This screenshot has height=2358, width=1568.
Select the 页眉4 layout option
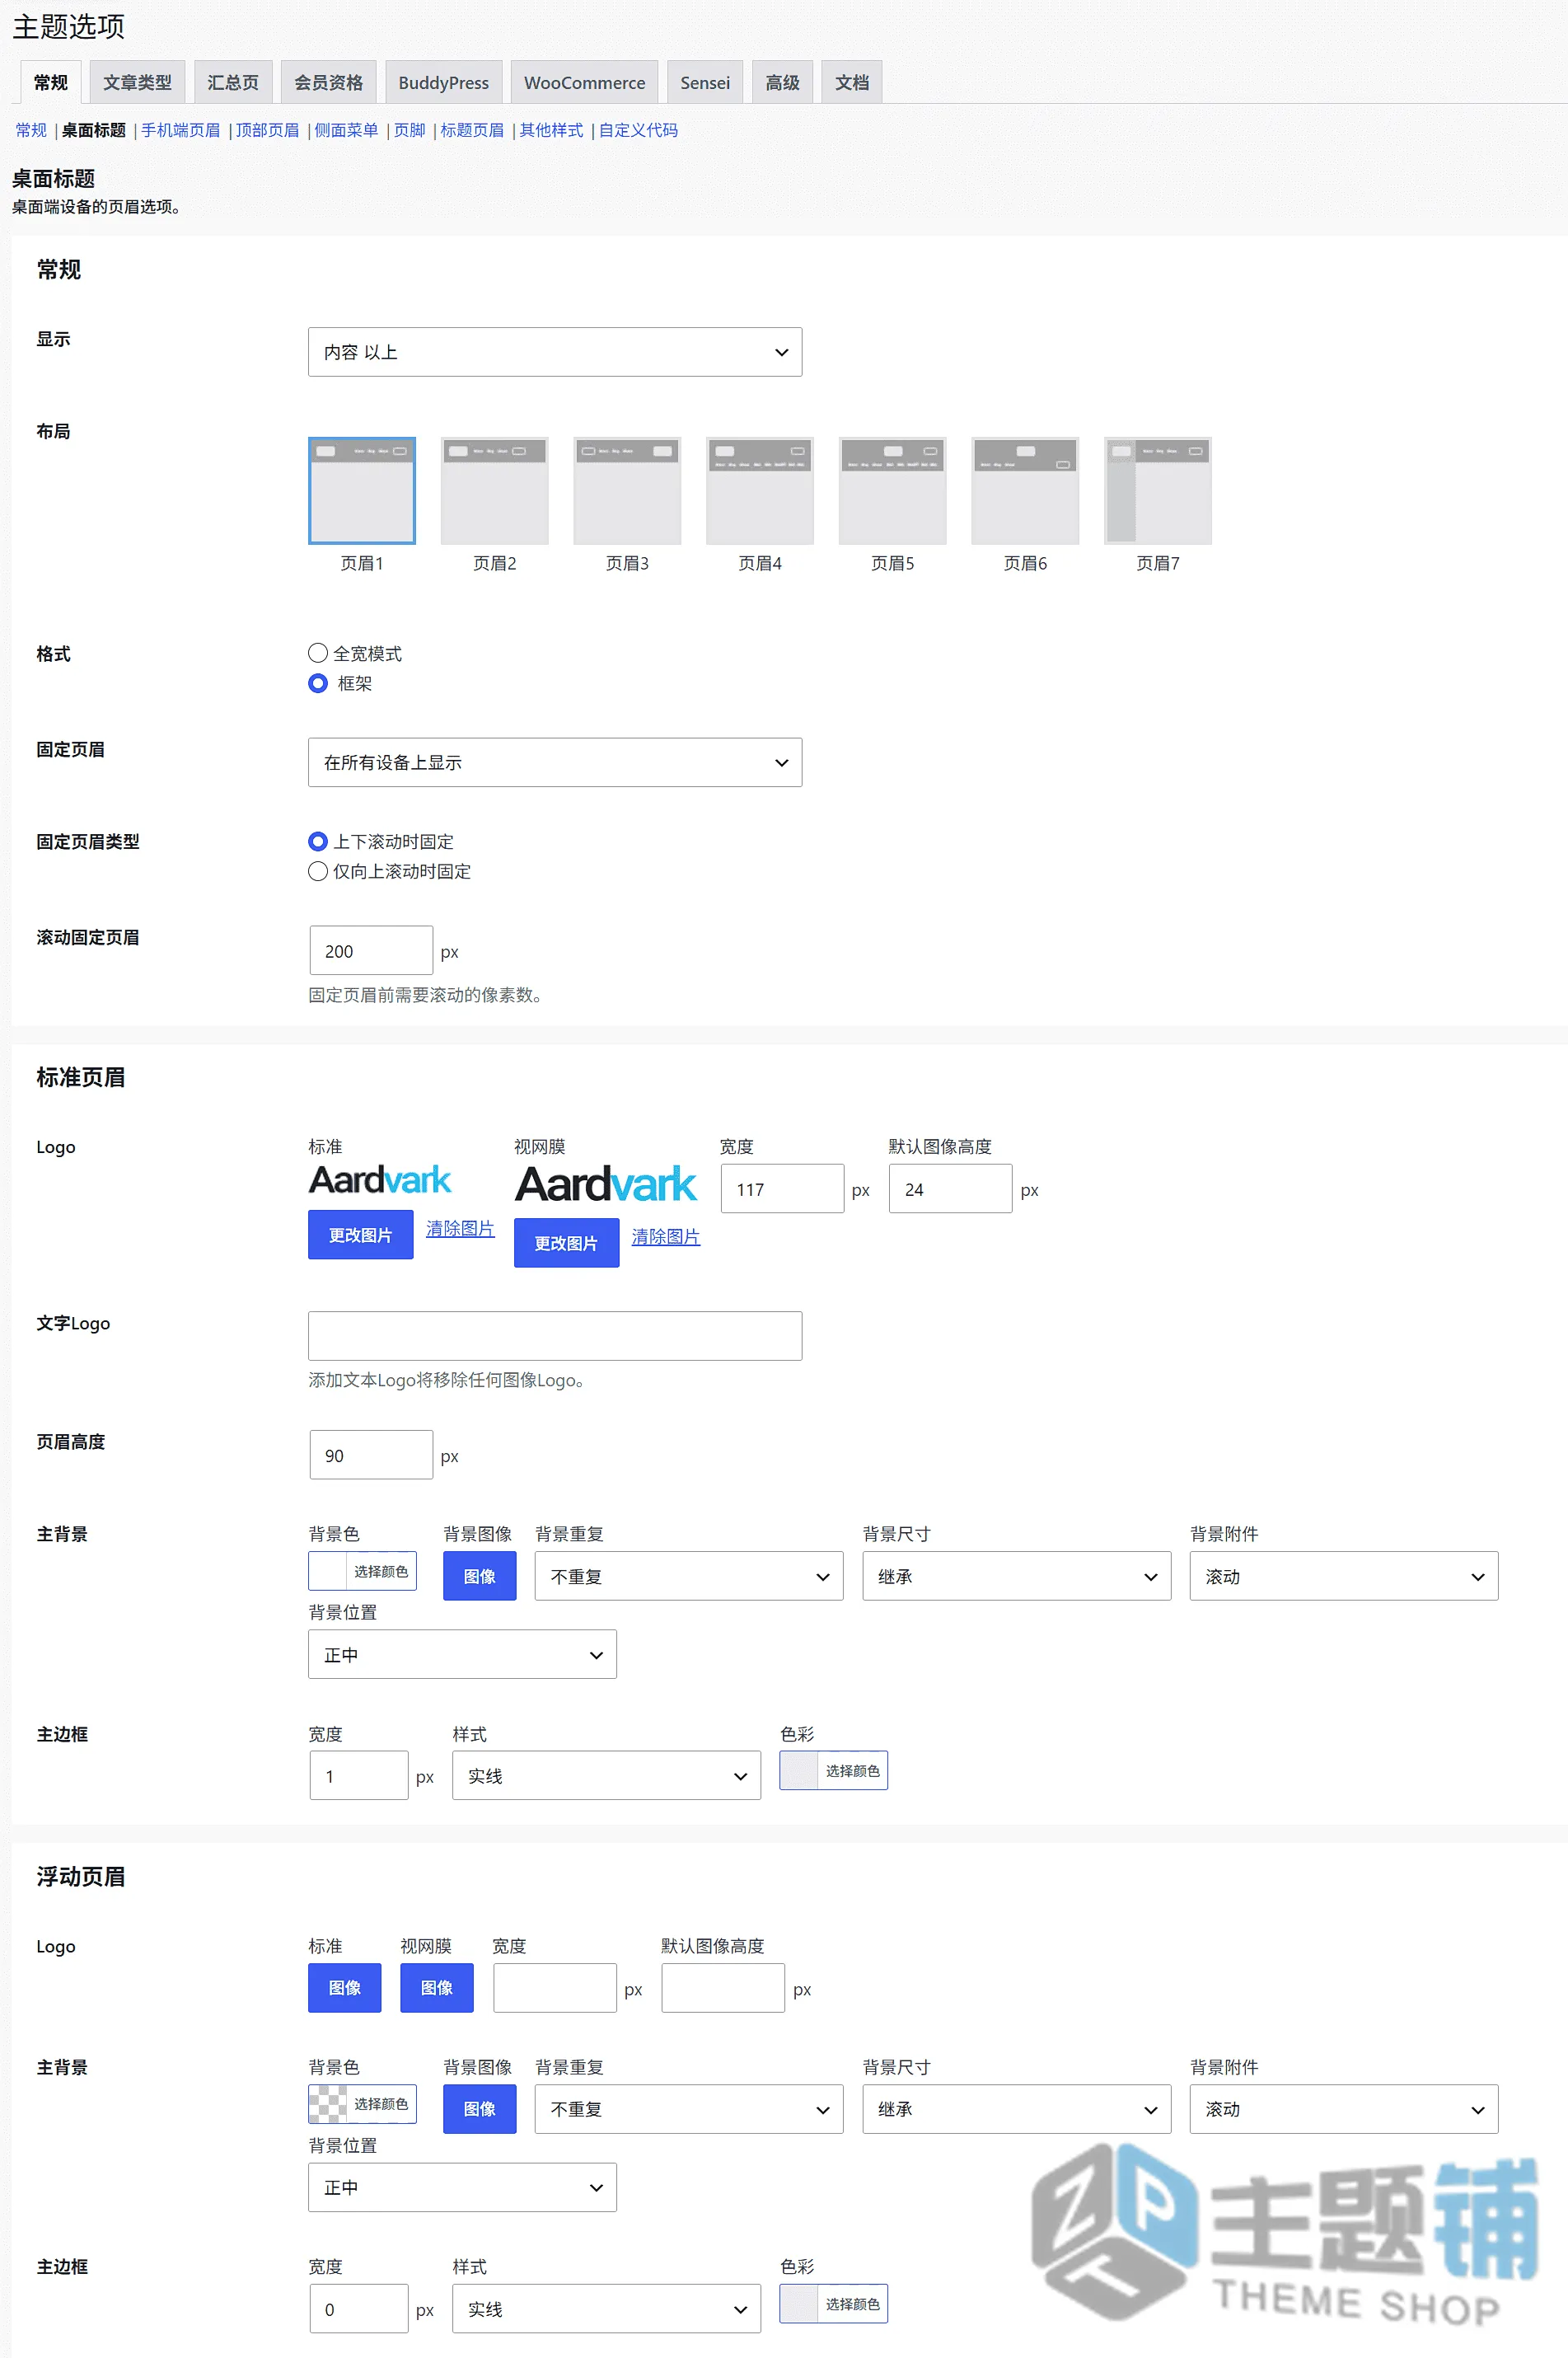(x=760, y=490)
